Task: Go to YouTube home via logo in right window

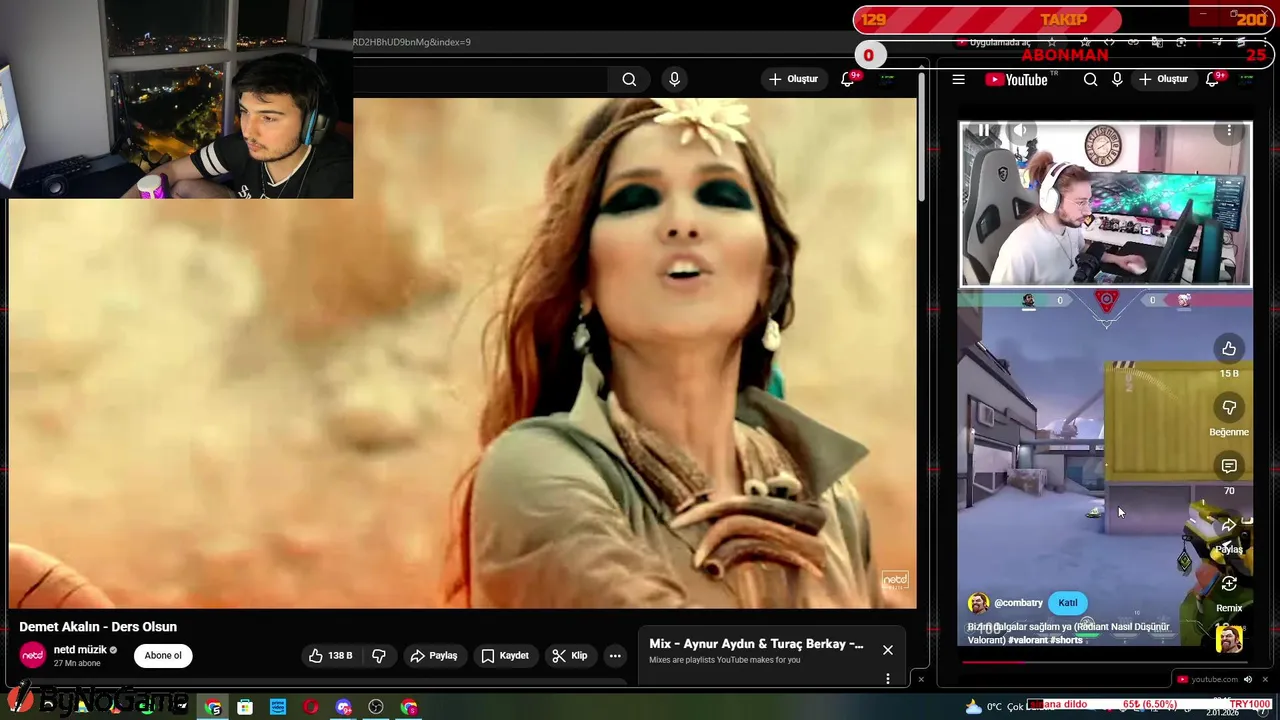Action: point(1016,79)
